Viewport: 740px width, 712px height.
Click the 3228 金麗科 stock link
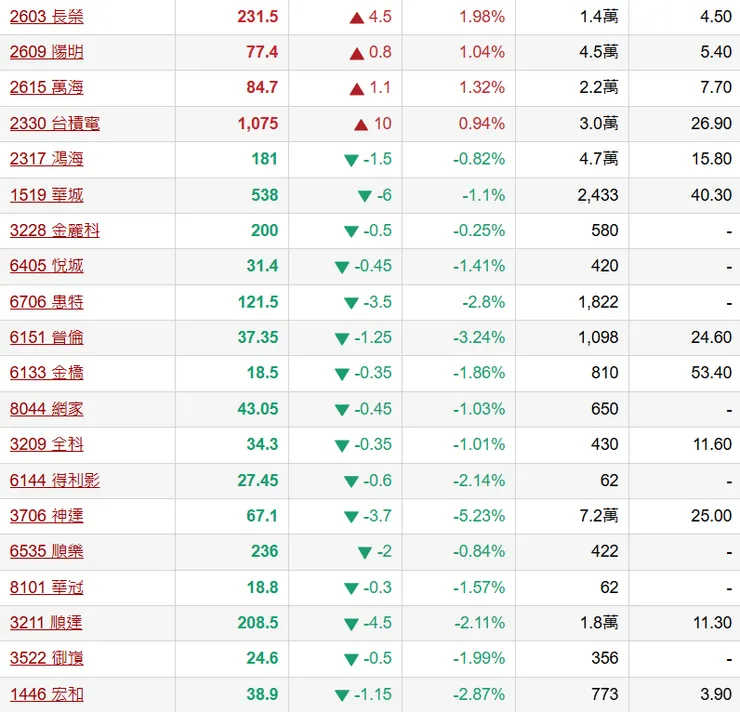pyautogui.click(x=54, y=231)
